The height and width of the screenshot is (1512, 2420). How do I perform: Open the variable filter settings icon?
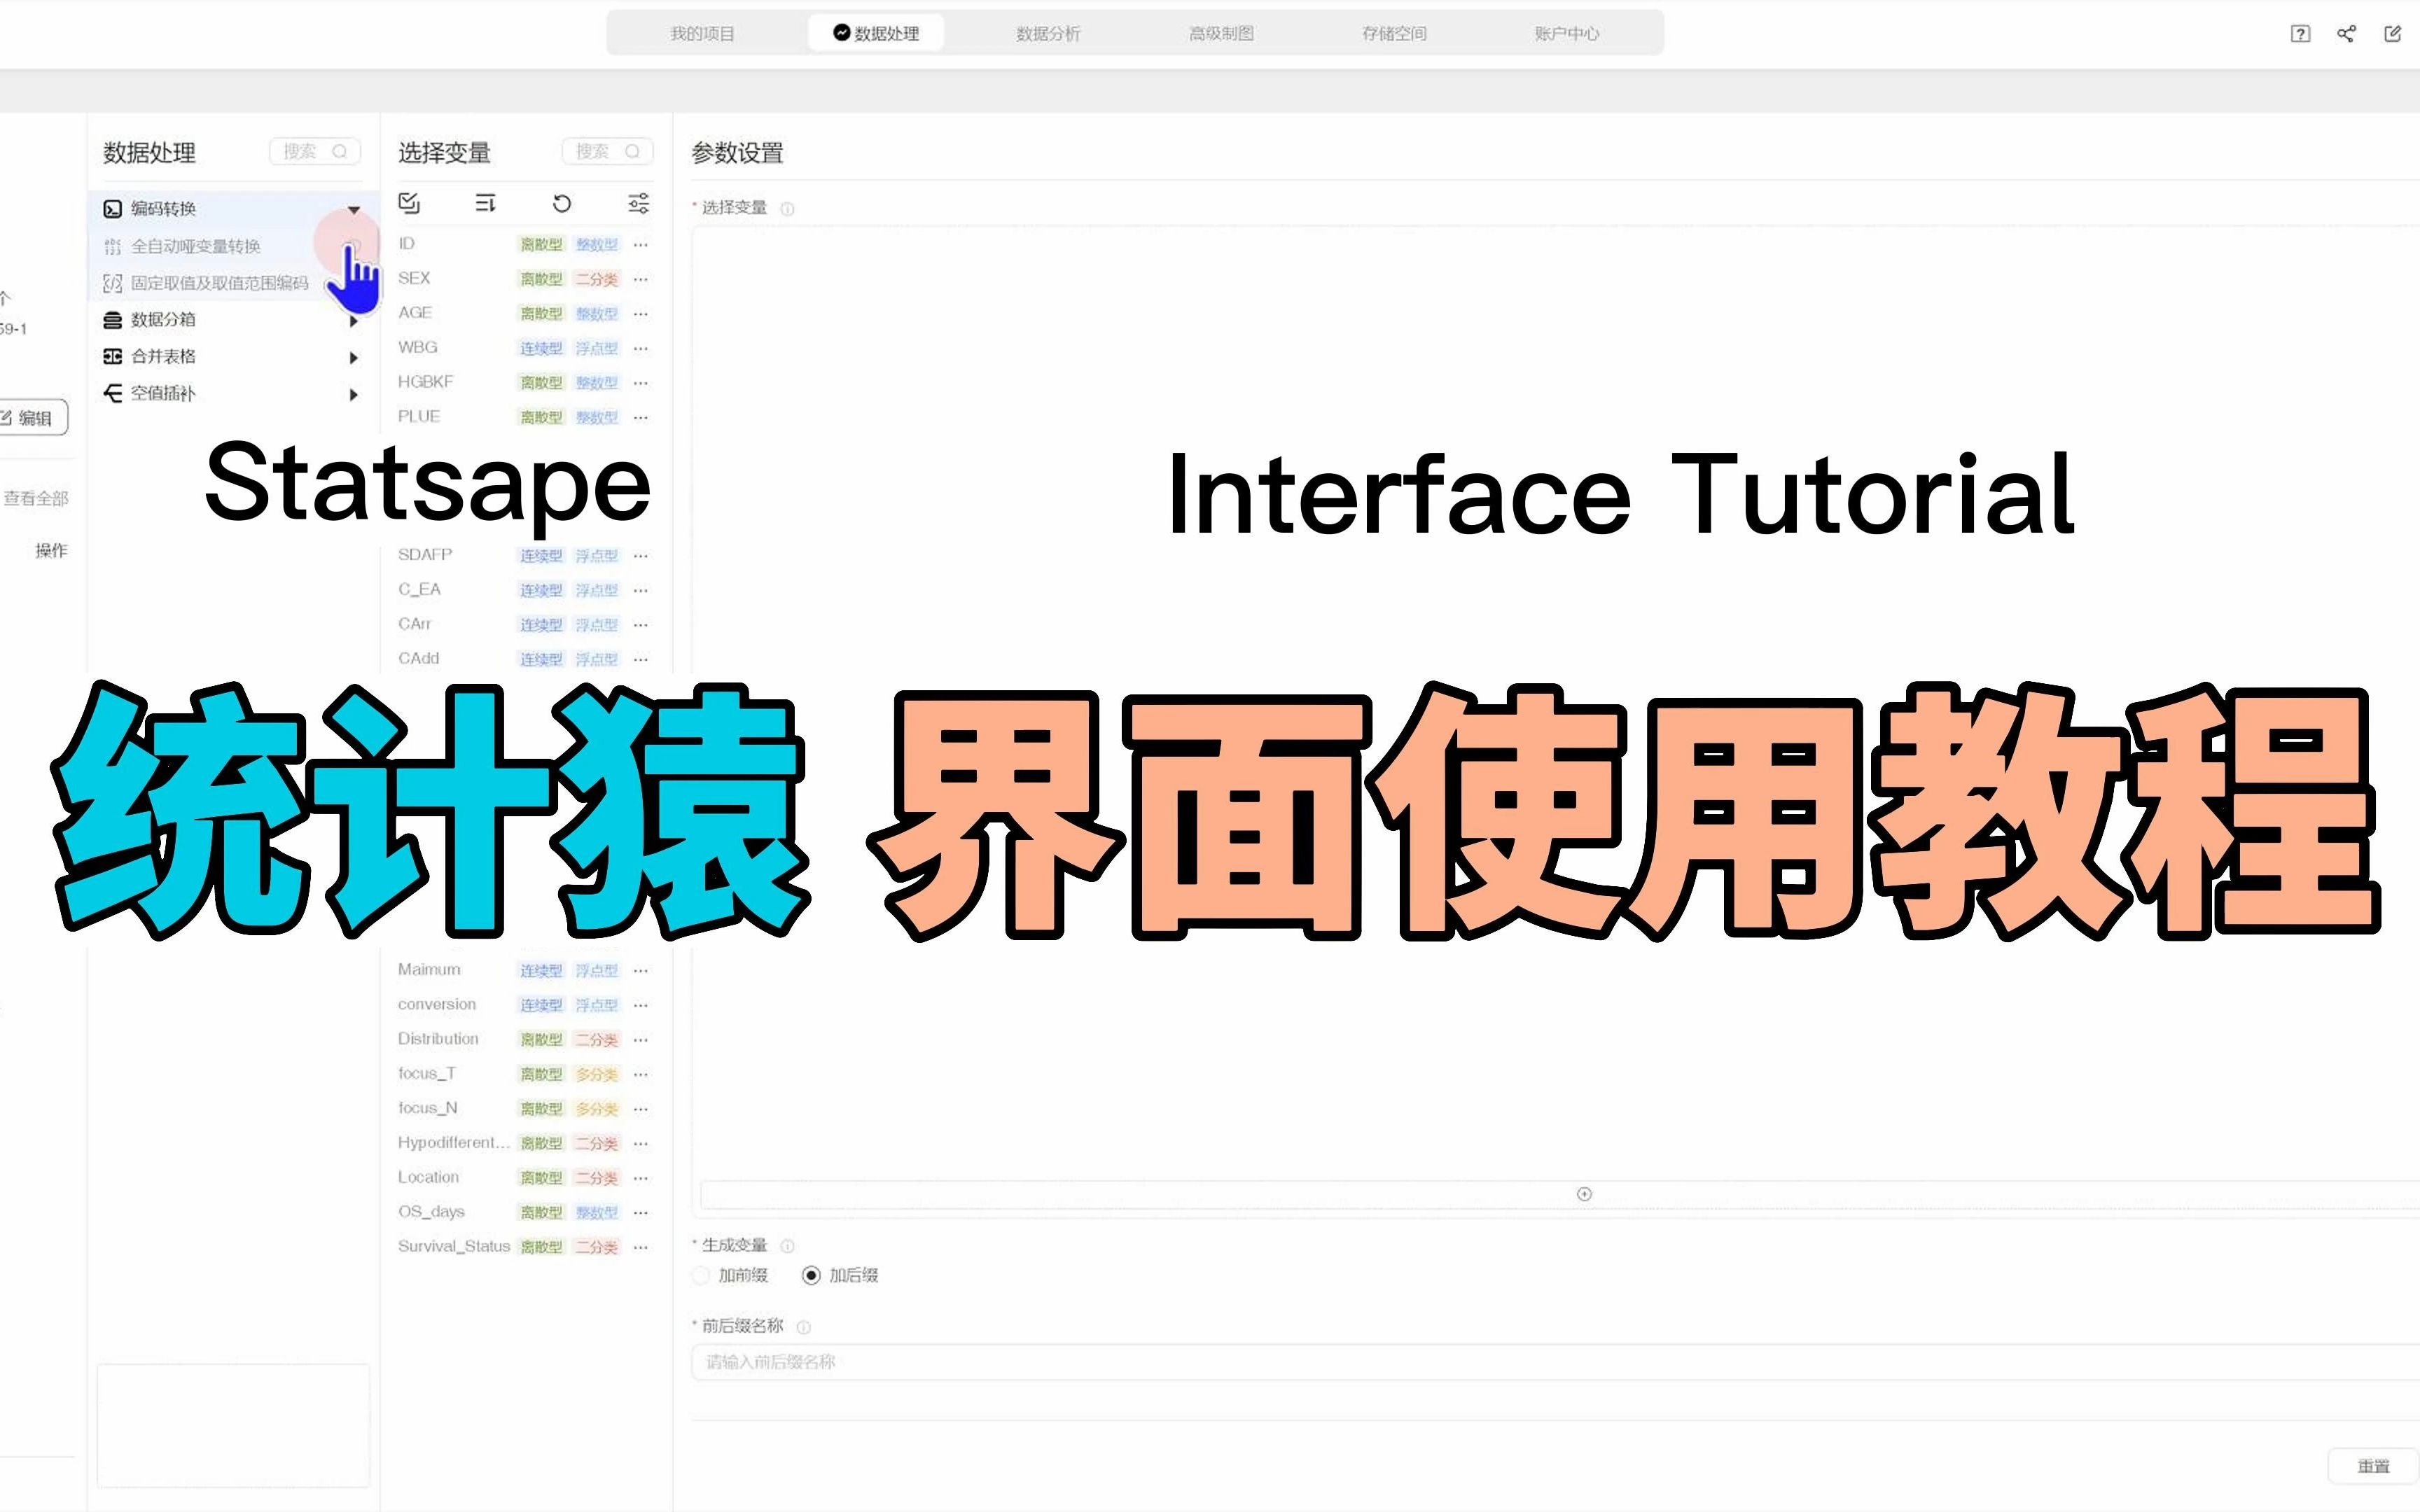[638, 203]
